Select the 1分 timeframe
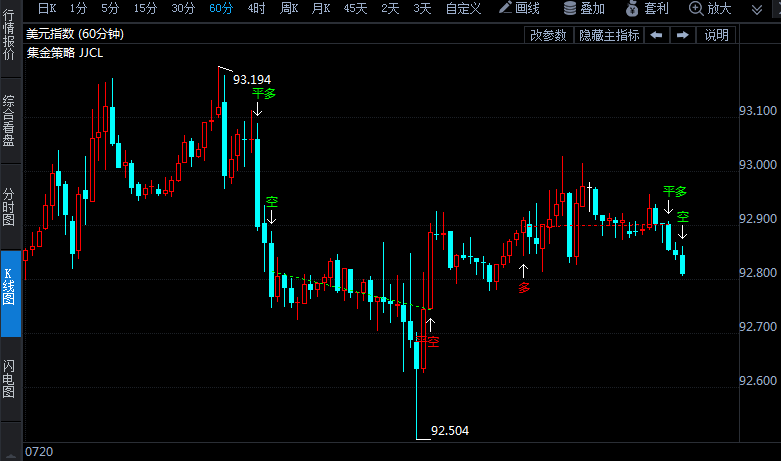This screenshot has width=781, height=461. [x=78, y=8]
